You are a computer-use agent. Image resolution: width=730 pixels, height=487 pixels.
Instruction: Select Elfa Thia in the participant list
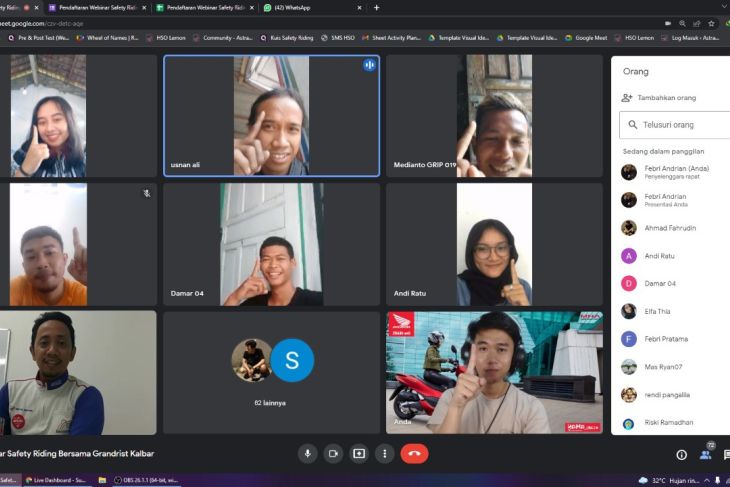(x=675, y=311)
